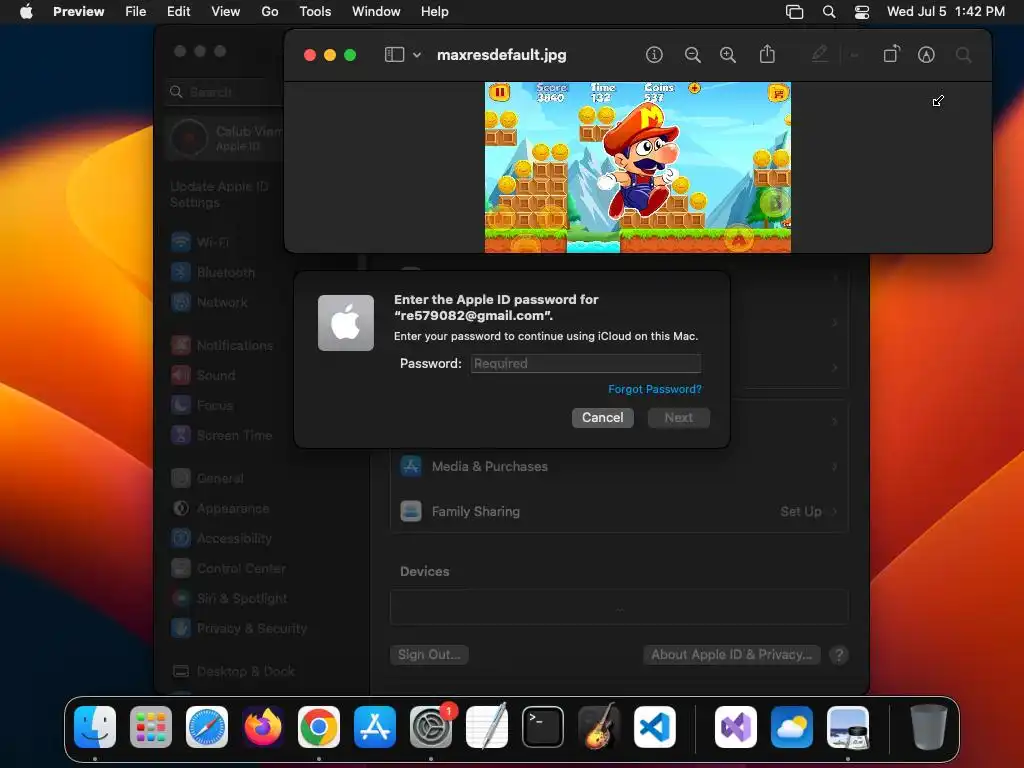Share the image with the Share icon
1024x768 pixels.
pos(767,54)
